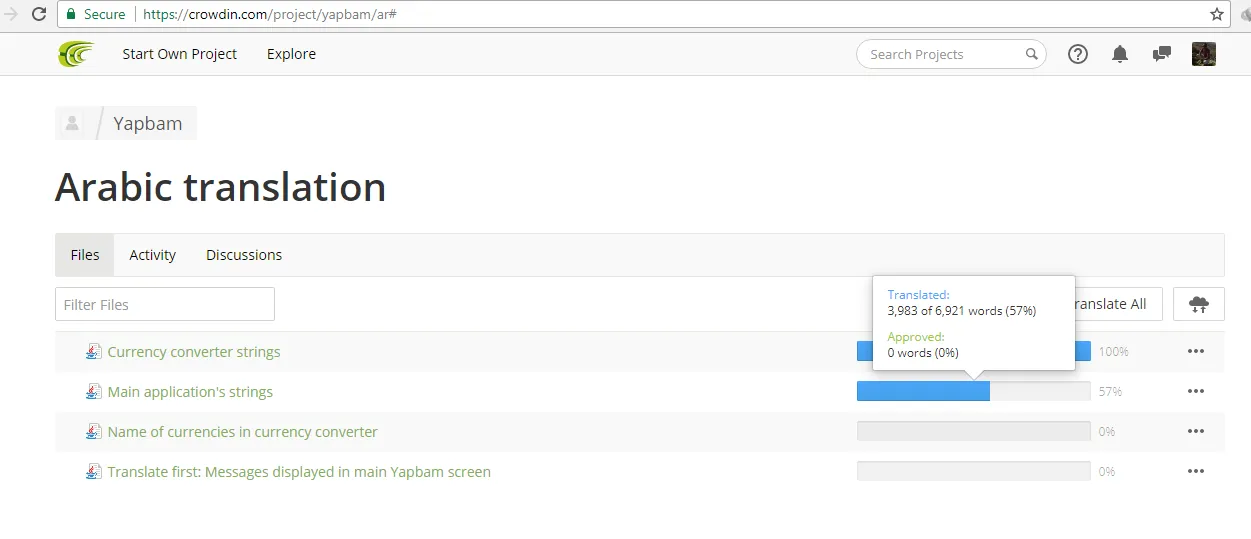1251x539 pixels.
Task: Click the 'Translated:' label in tooltip
Action: pos(918,295)
